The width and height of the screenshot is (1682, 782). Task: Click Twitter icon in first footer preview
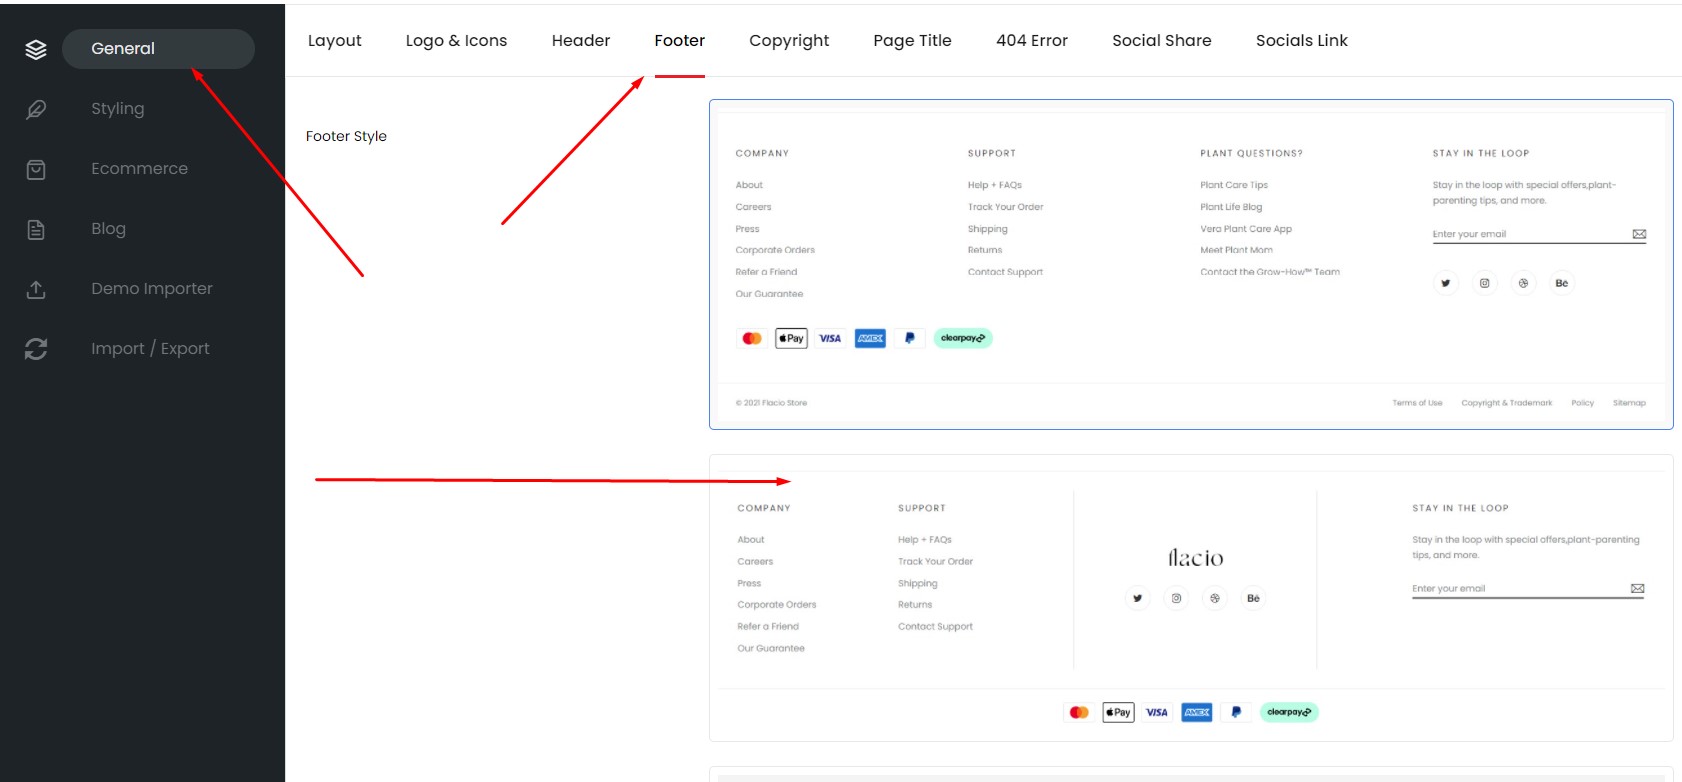tap(1445, 283)
